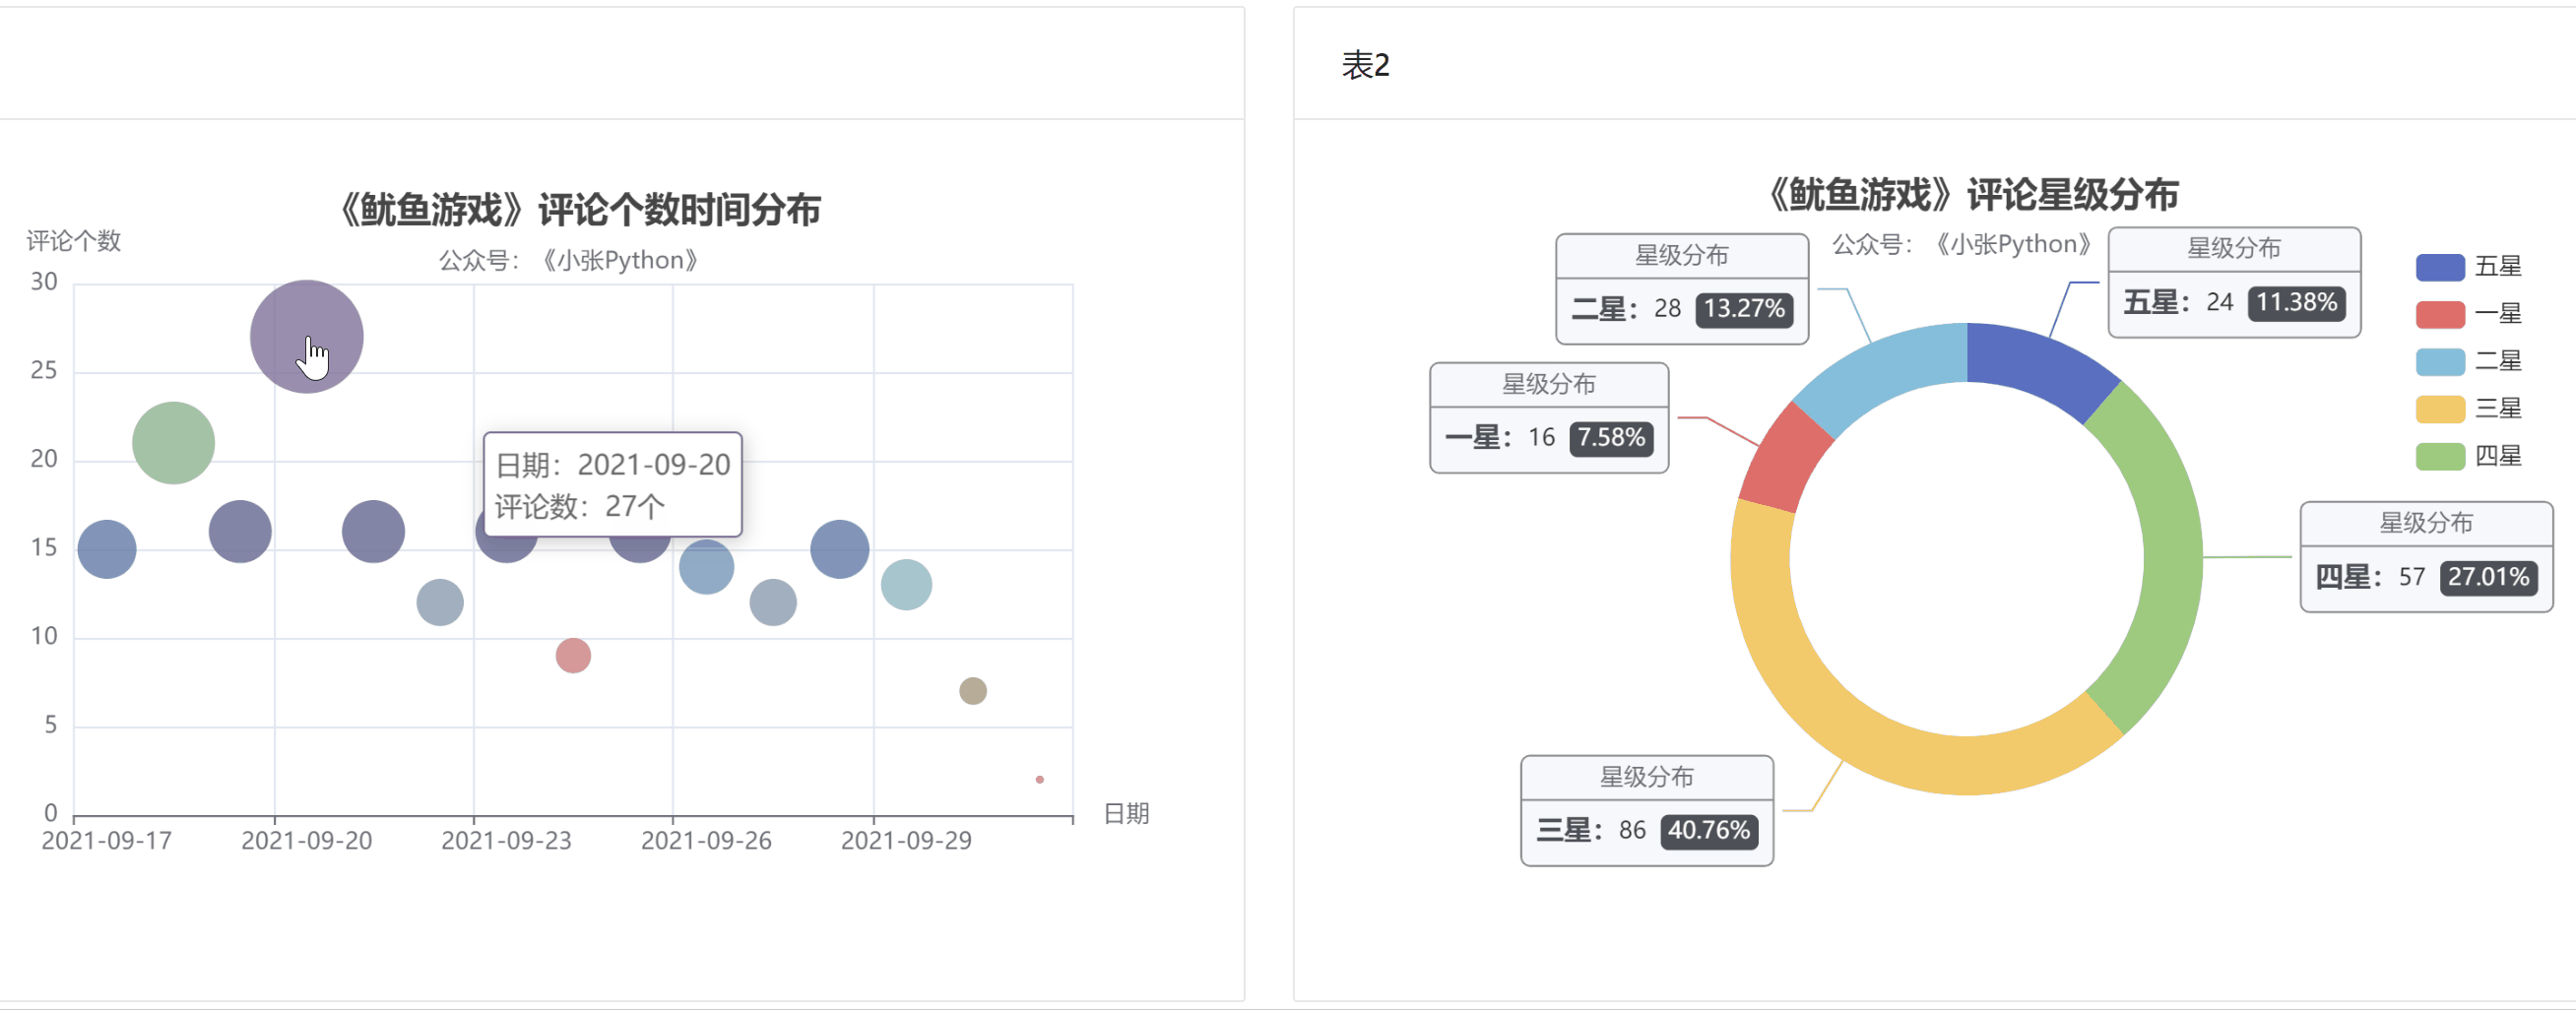The width and height of the screenshot is (2576, 1010).
Task: Toggle the 一星 legend item
Action: click(x=2468, y=314)
